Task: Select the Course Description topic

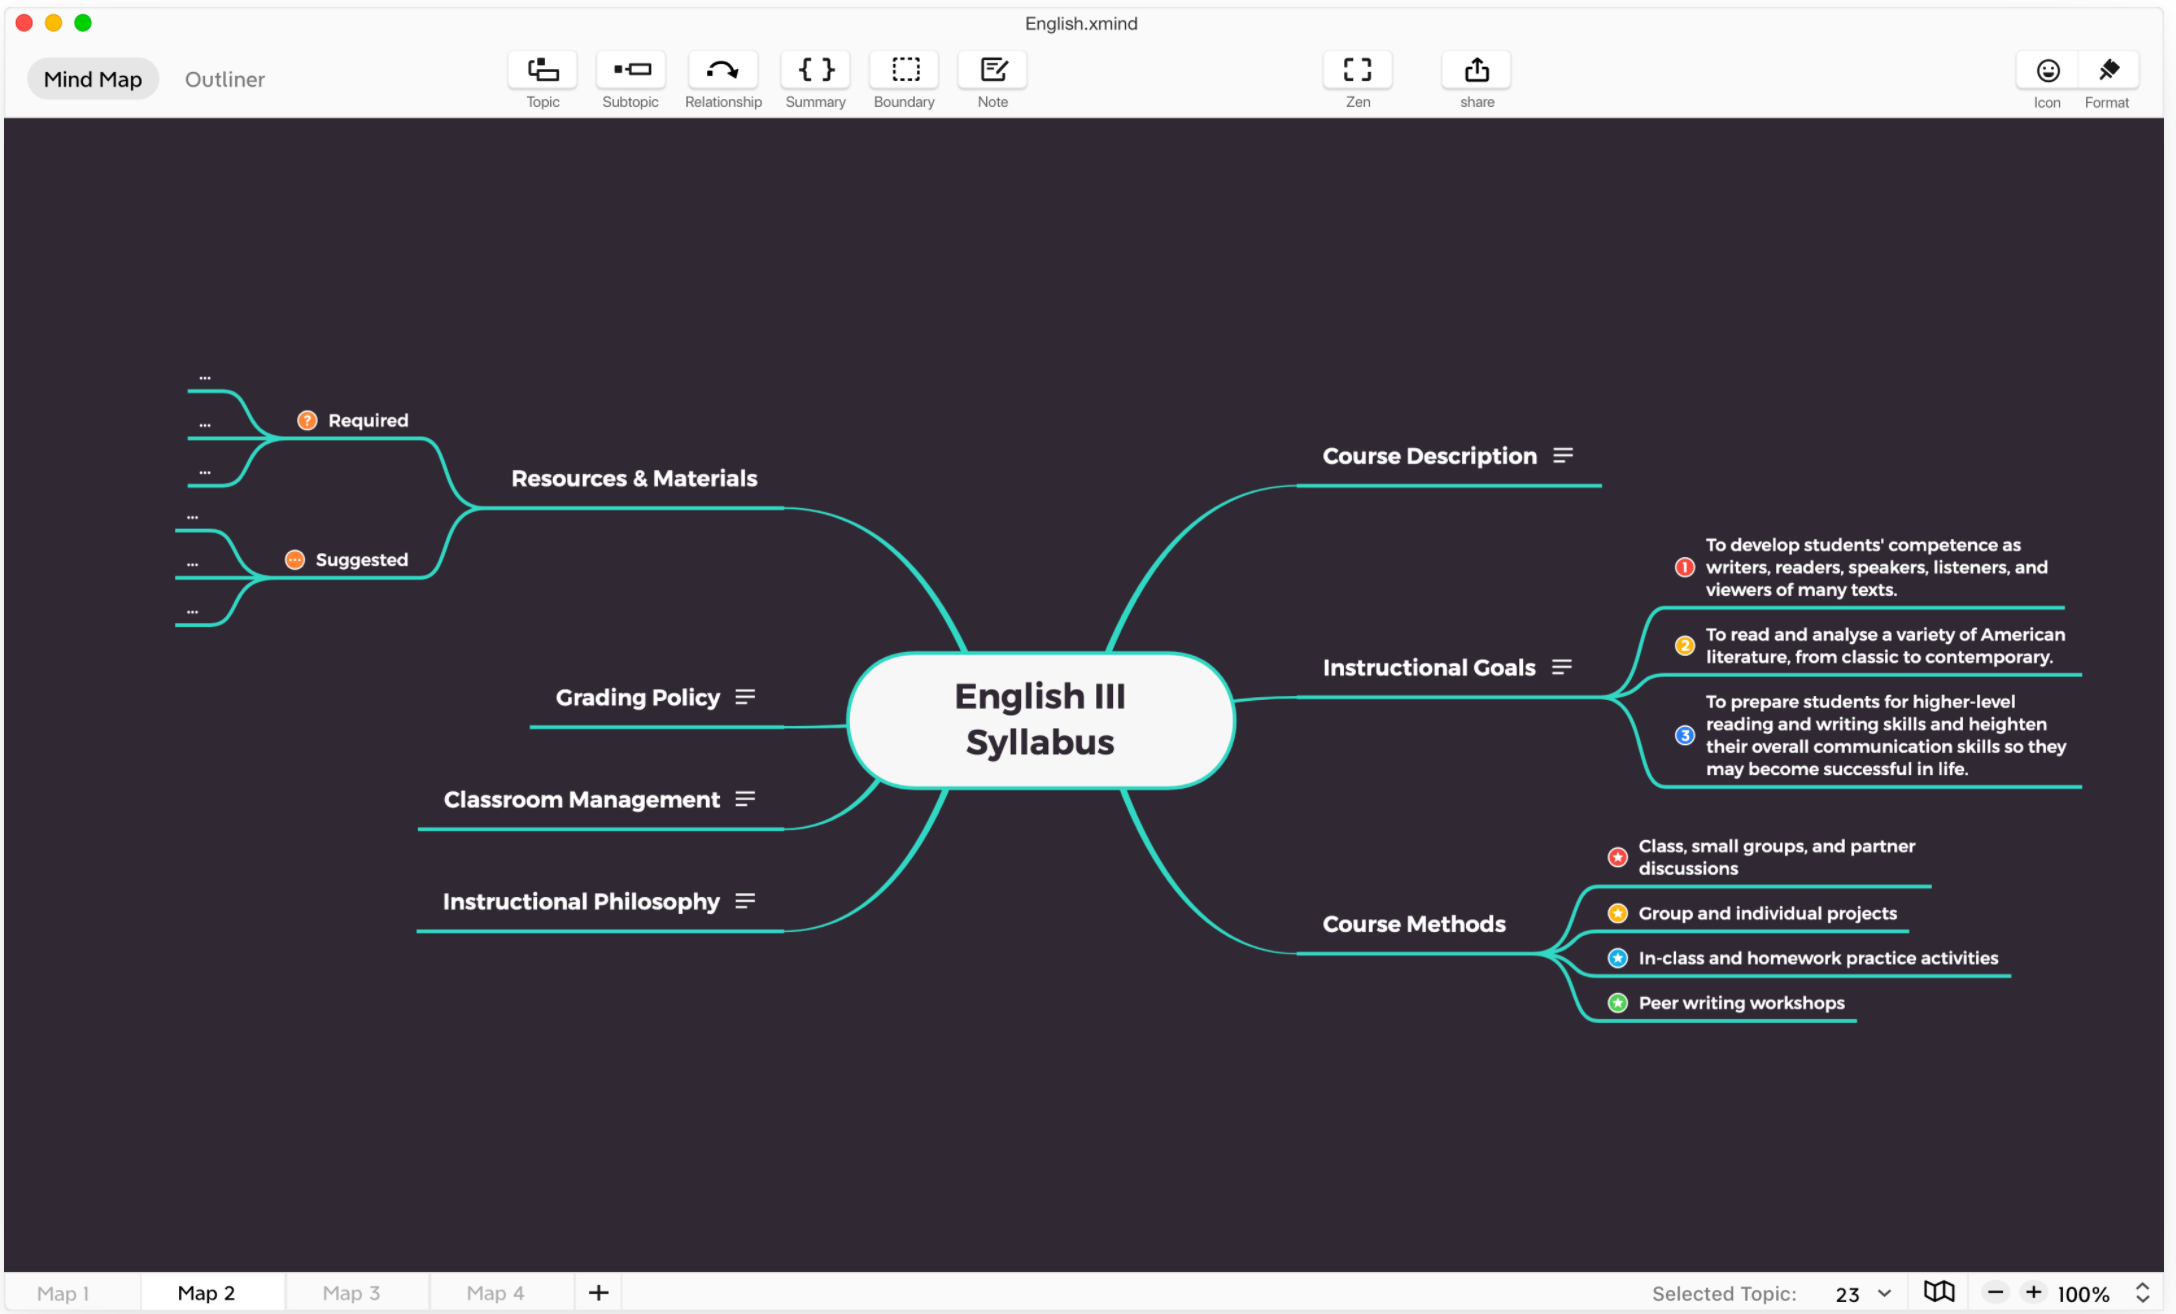Action: coord(1430,456)
